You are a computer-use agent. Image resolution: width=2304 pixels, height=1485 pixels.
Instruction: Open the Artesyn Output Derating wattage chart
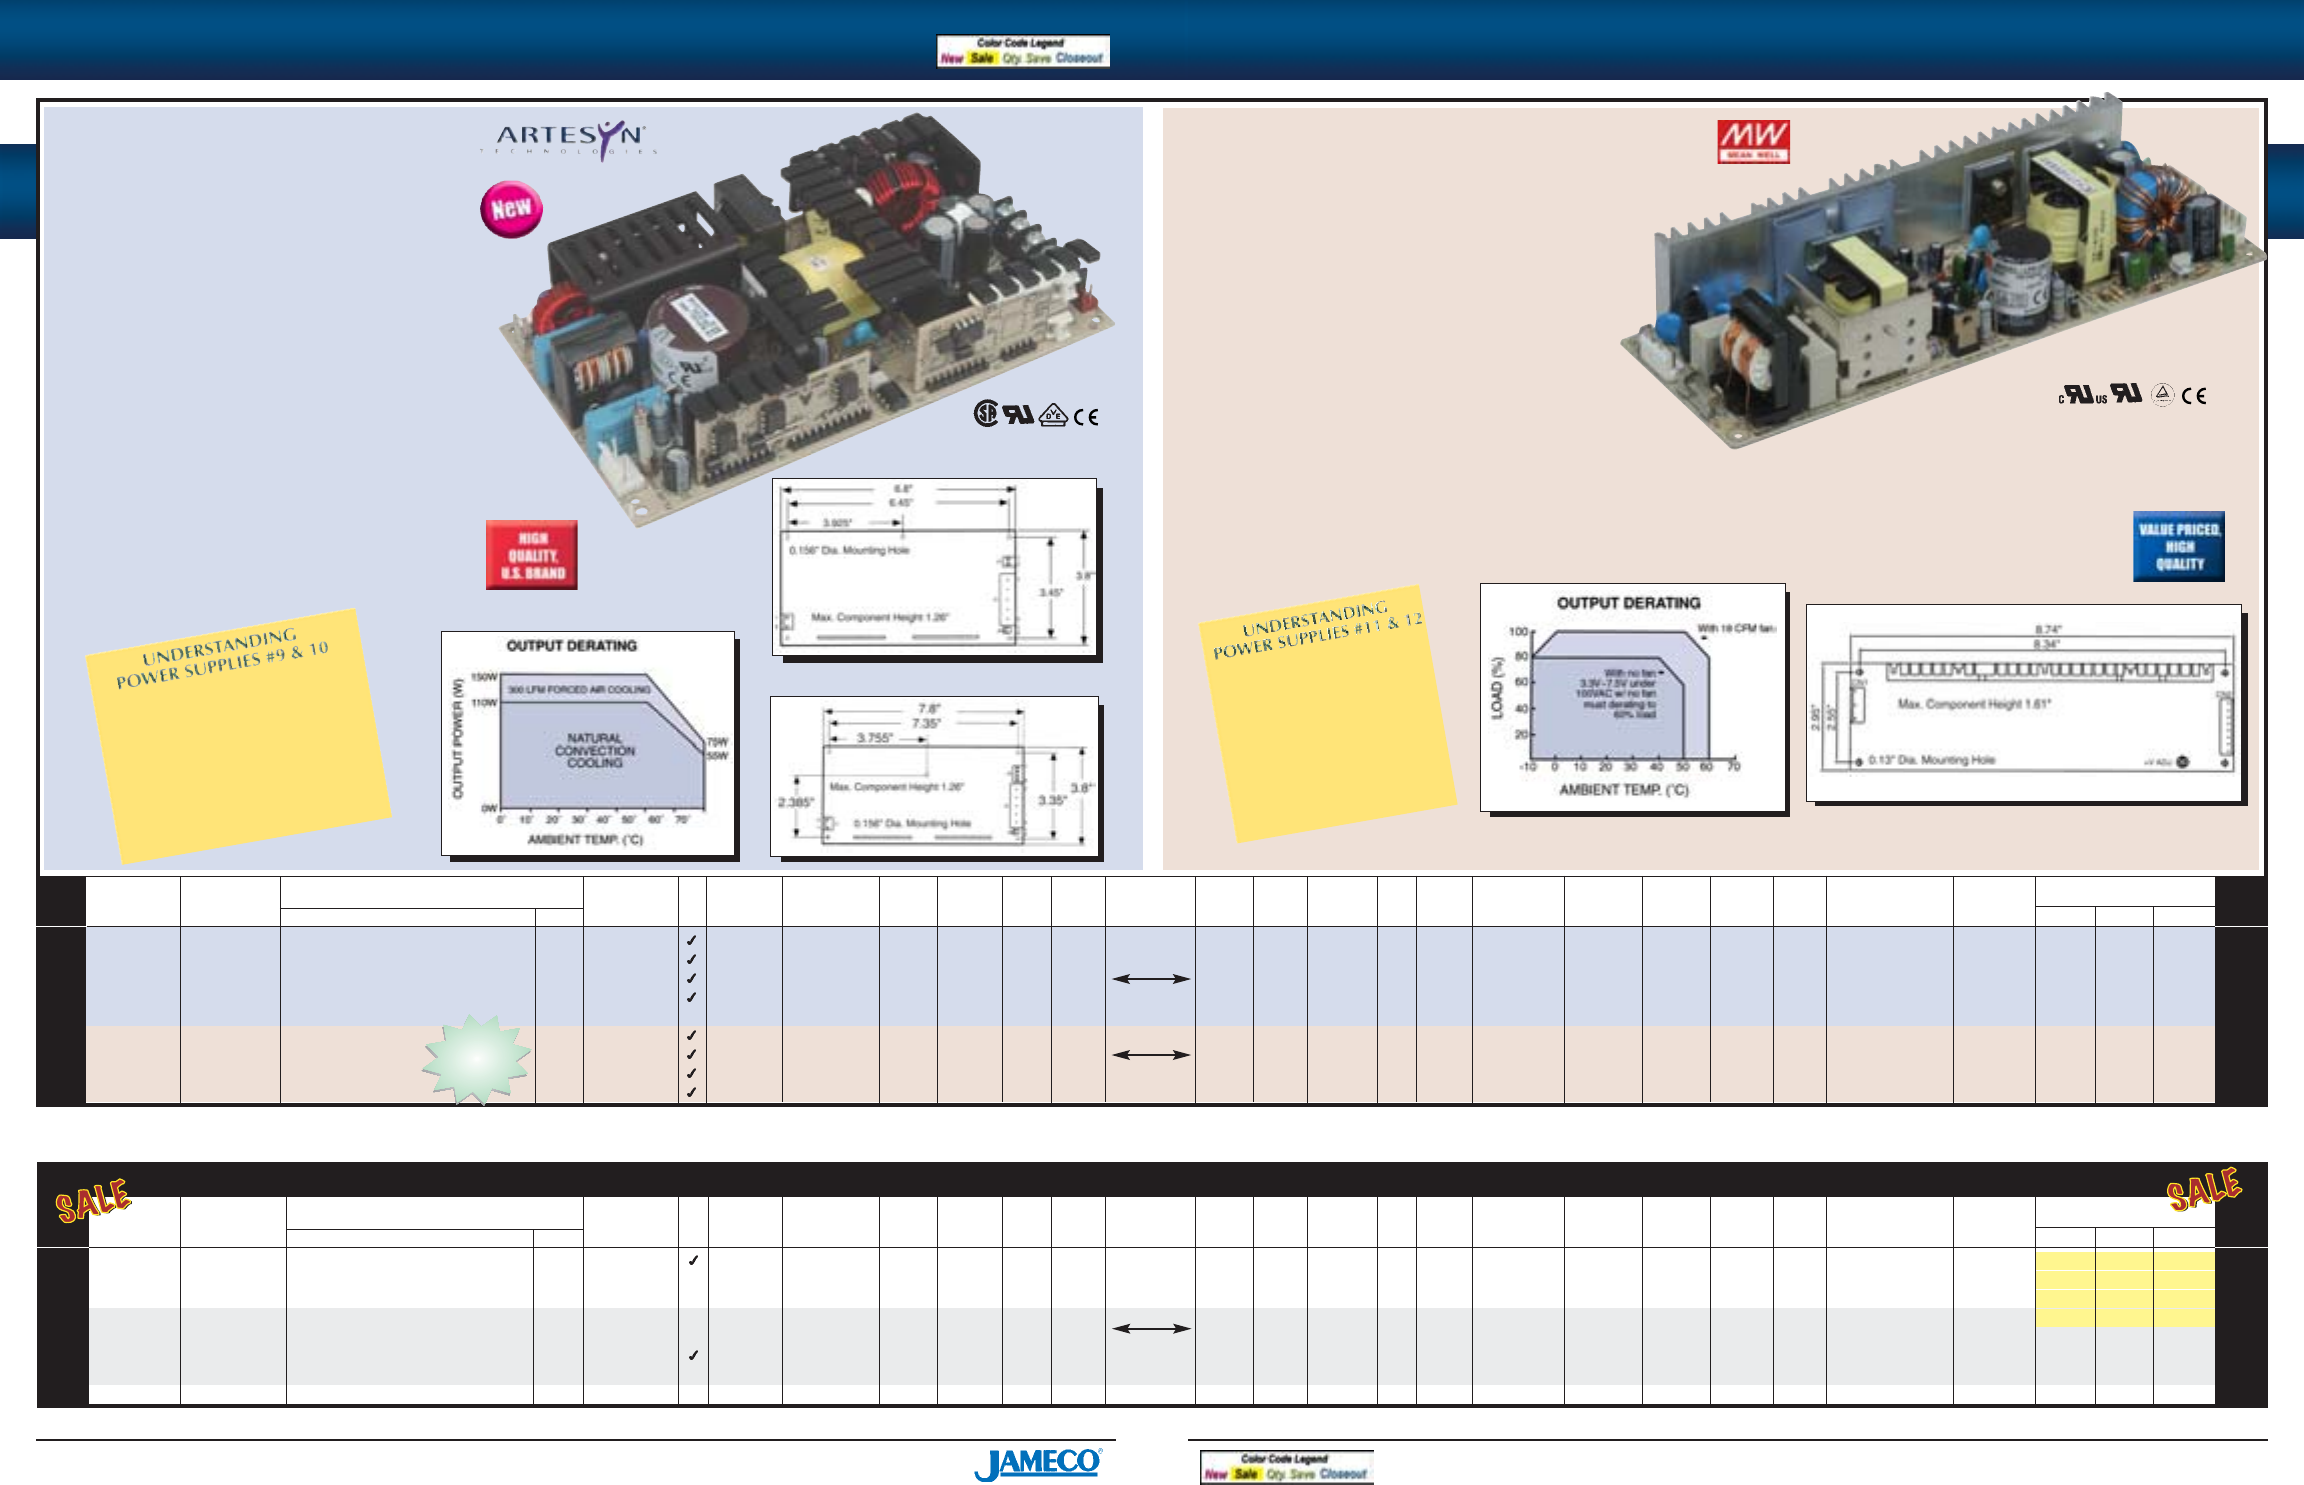tap(588, 743)
